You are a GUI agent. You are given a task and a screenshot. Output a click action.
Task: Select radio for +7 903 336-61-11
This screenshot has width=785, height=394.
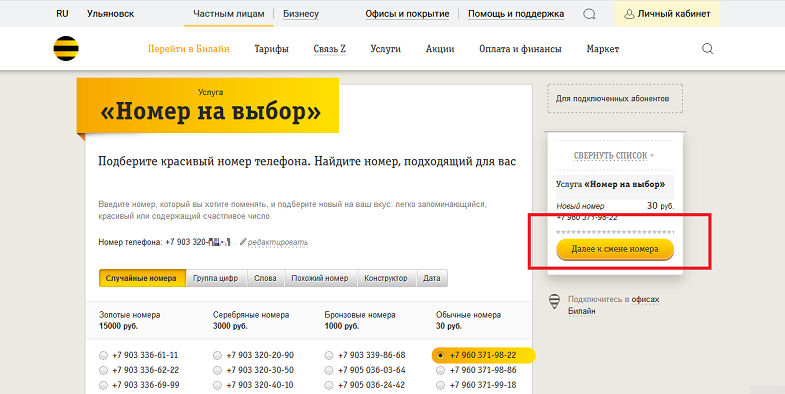coord(103,355)
